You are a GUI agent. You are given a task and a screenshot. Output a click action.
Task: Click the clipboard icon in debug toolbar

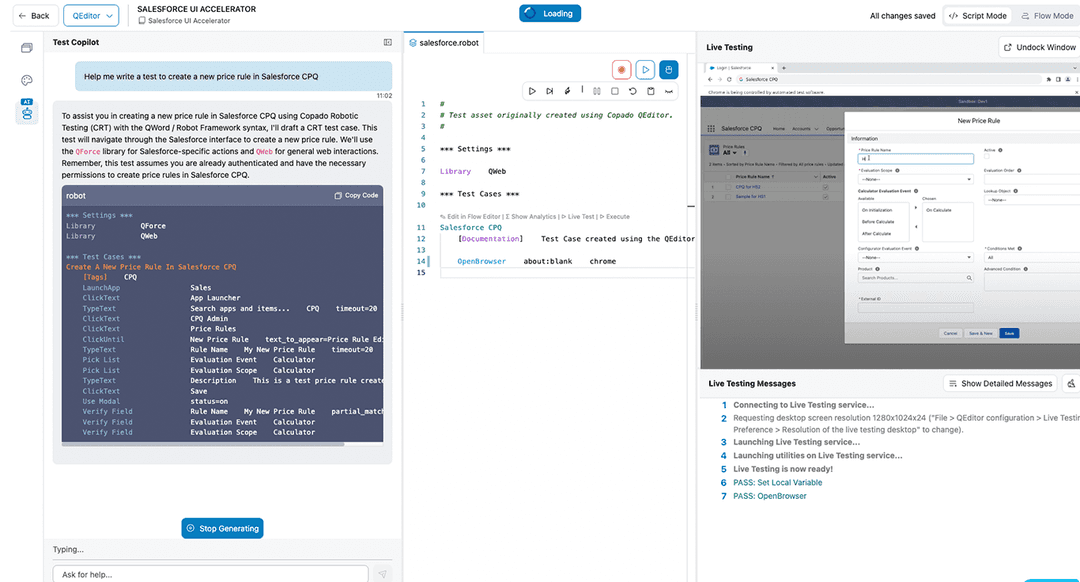651,91
